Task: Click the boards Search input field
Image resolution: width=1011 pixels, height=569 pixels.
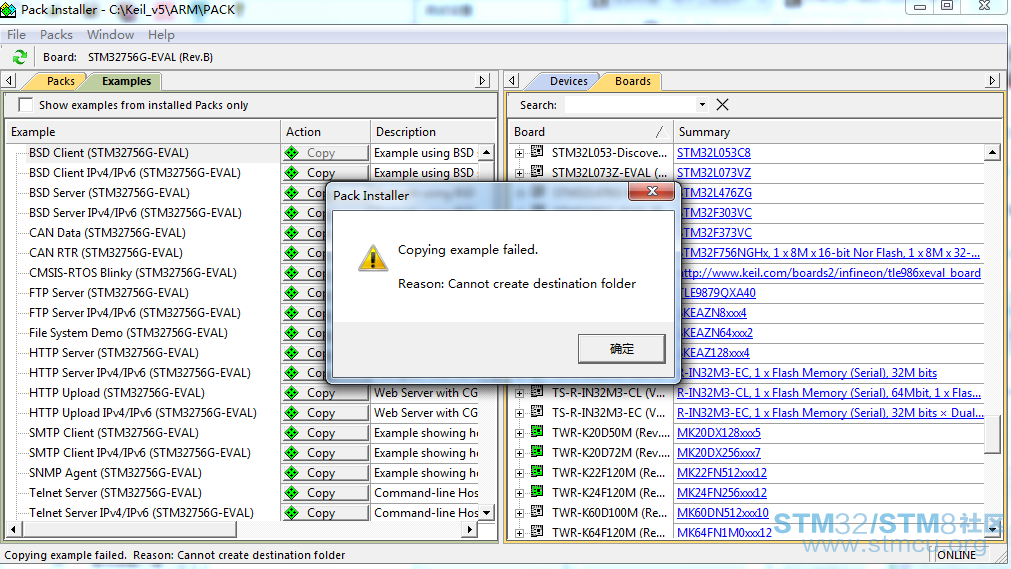Action: point(630,105)
